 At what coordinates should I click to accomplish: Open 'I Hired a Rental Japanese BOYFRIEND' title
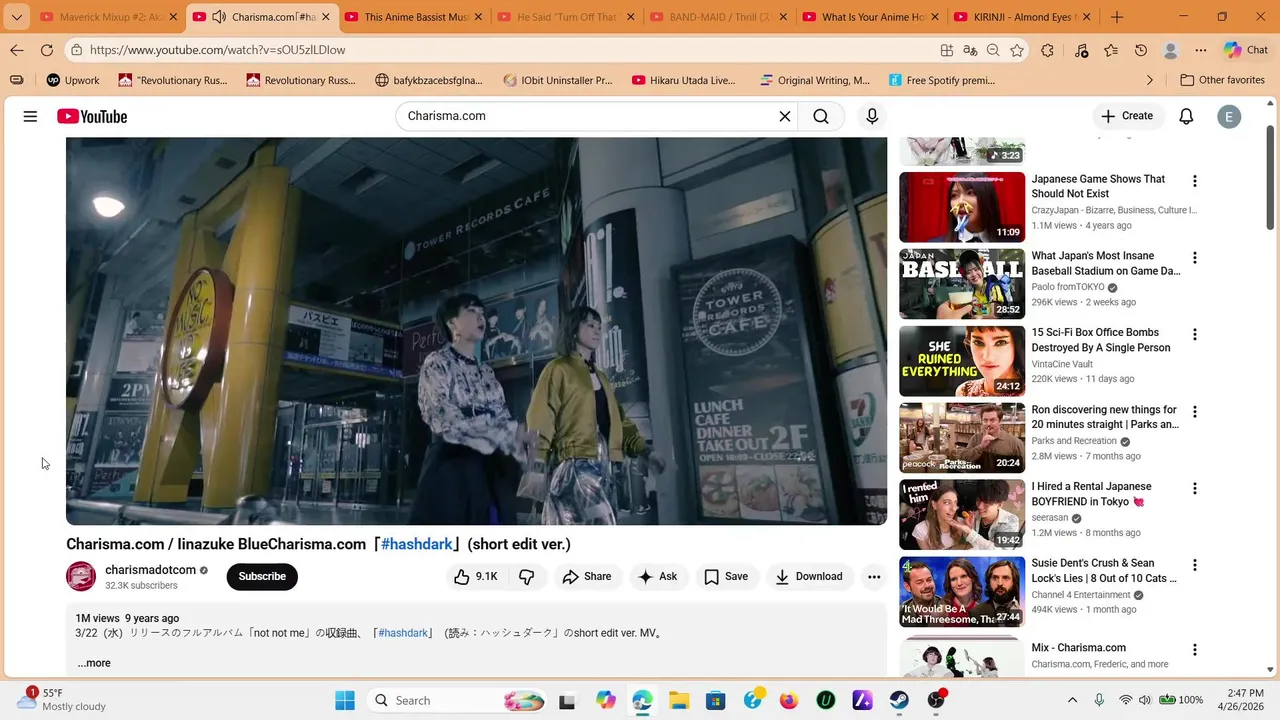1091,494
